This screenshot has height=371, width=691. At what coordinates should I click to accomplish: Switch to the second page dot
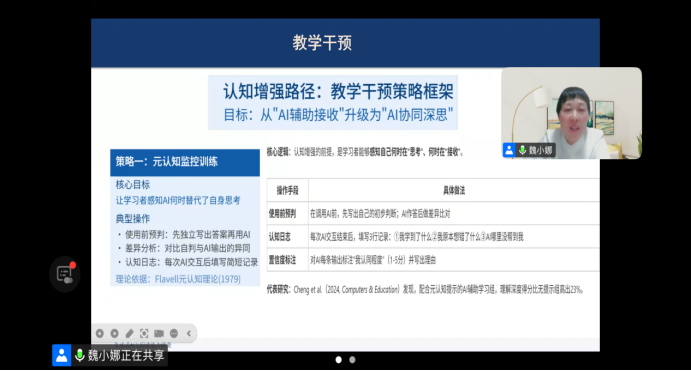352,360
